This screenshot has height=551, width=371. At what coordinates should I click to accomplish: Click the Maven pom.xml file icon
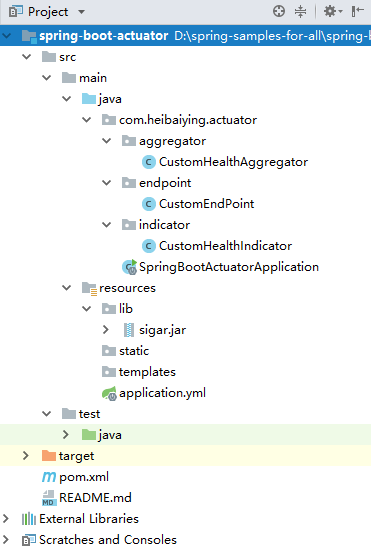[x=48, y=477]
